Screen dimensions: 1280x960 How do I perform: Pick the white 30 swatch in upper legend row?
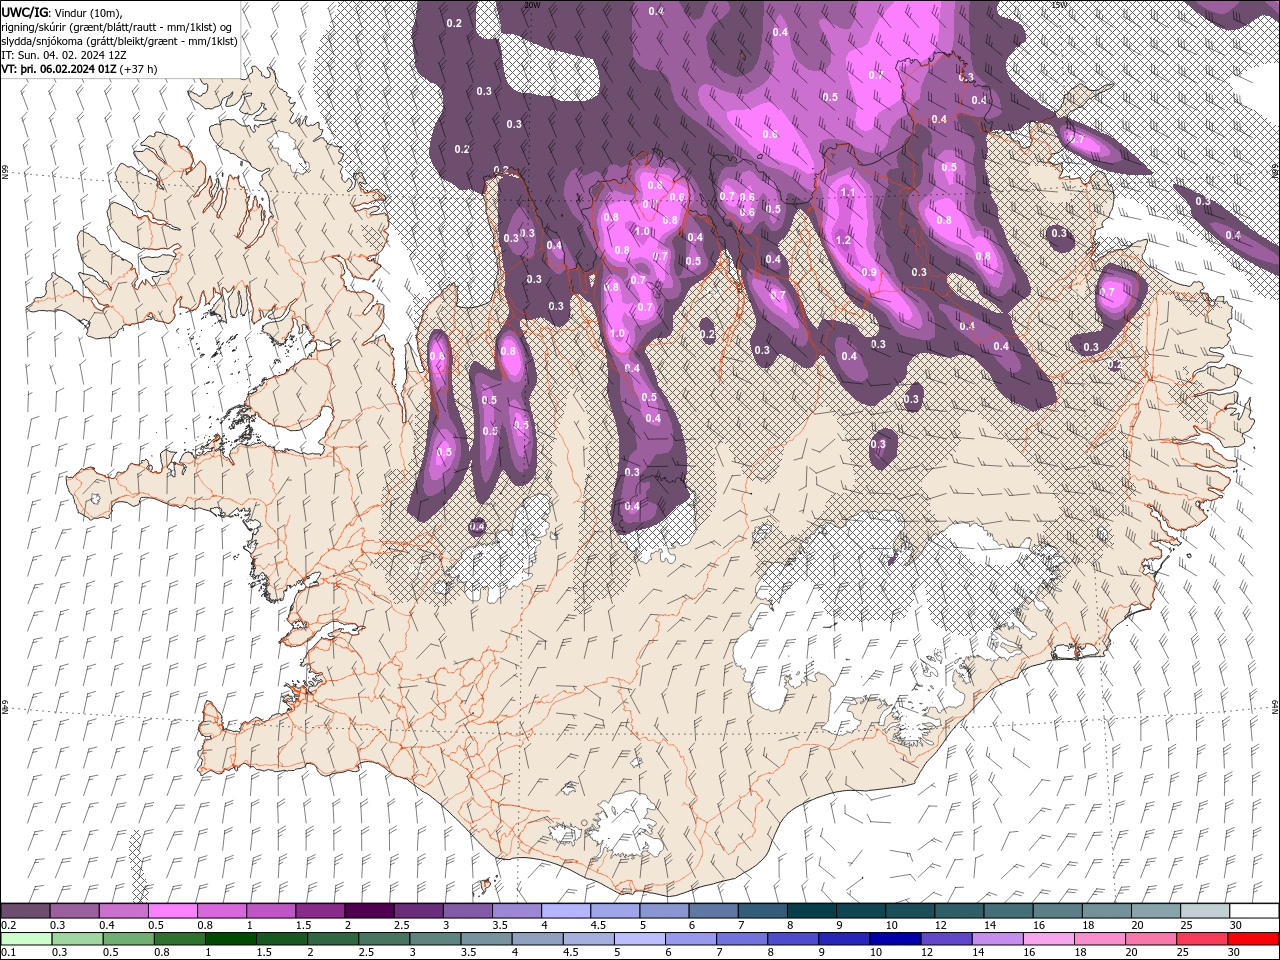[x=1254, y=910]
